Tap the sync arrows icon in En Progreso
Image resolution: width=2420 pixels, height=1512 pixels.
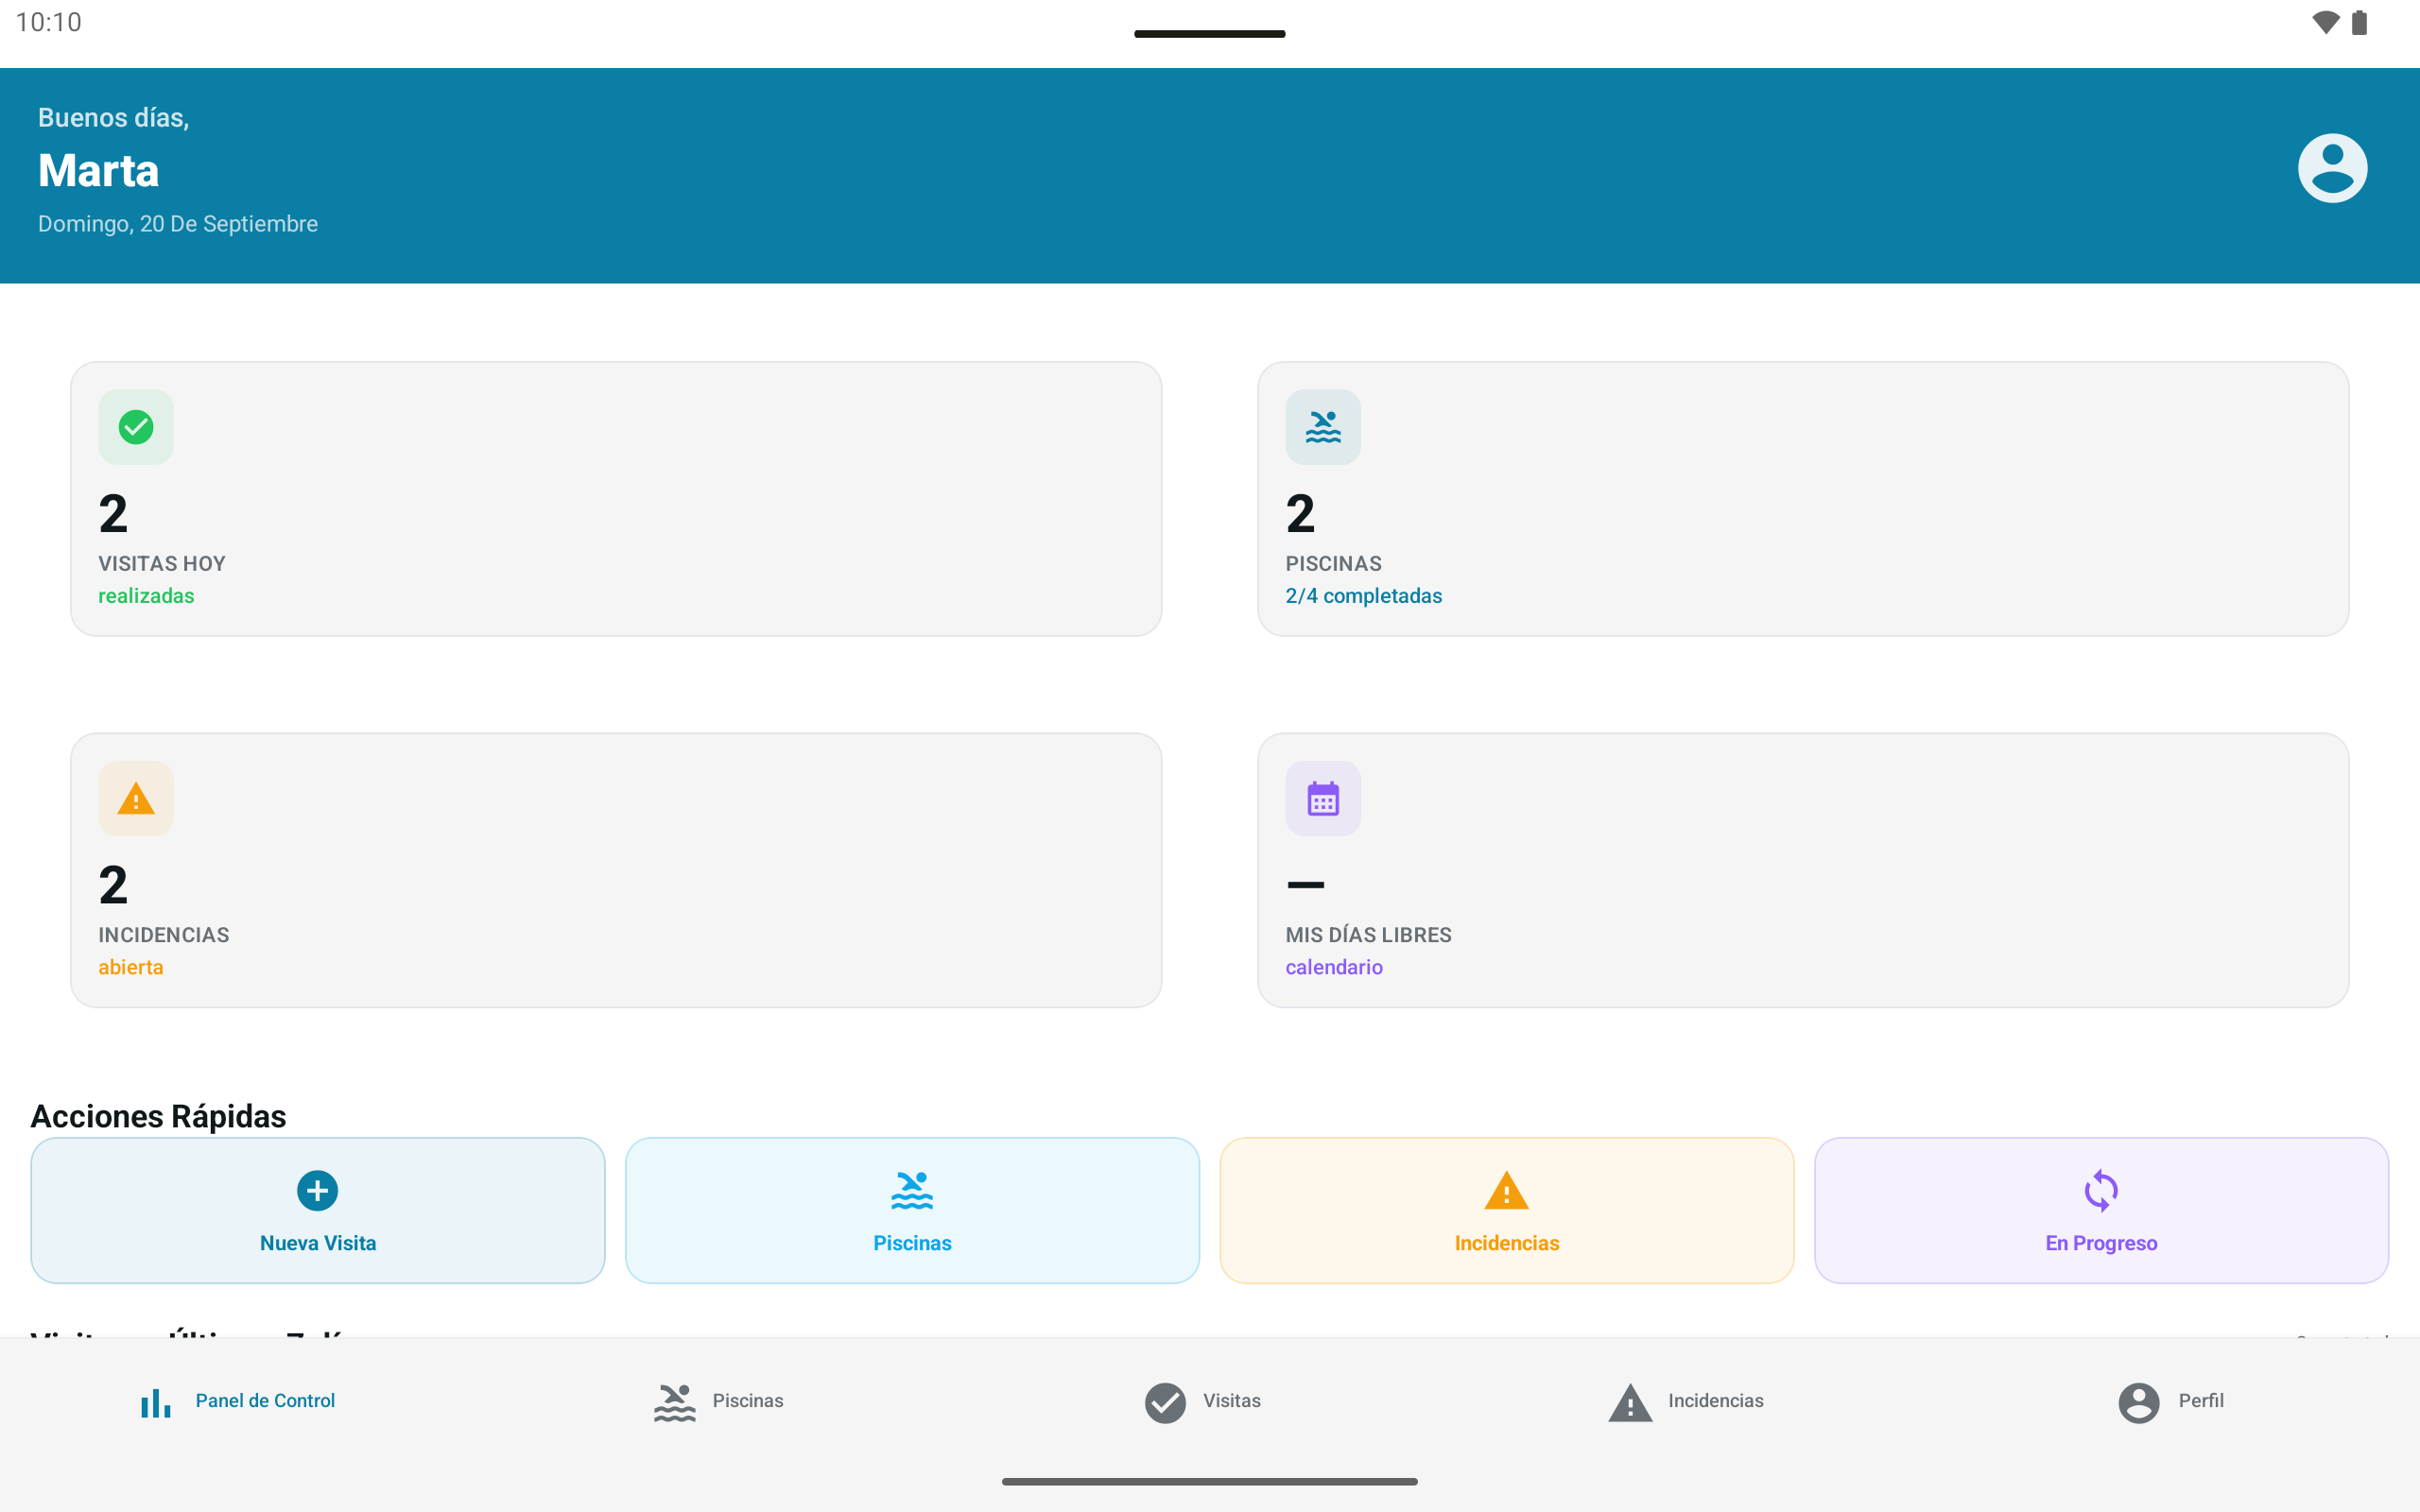coord(2101,1190)
